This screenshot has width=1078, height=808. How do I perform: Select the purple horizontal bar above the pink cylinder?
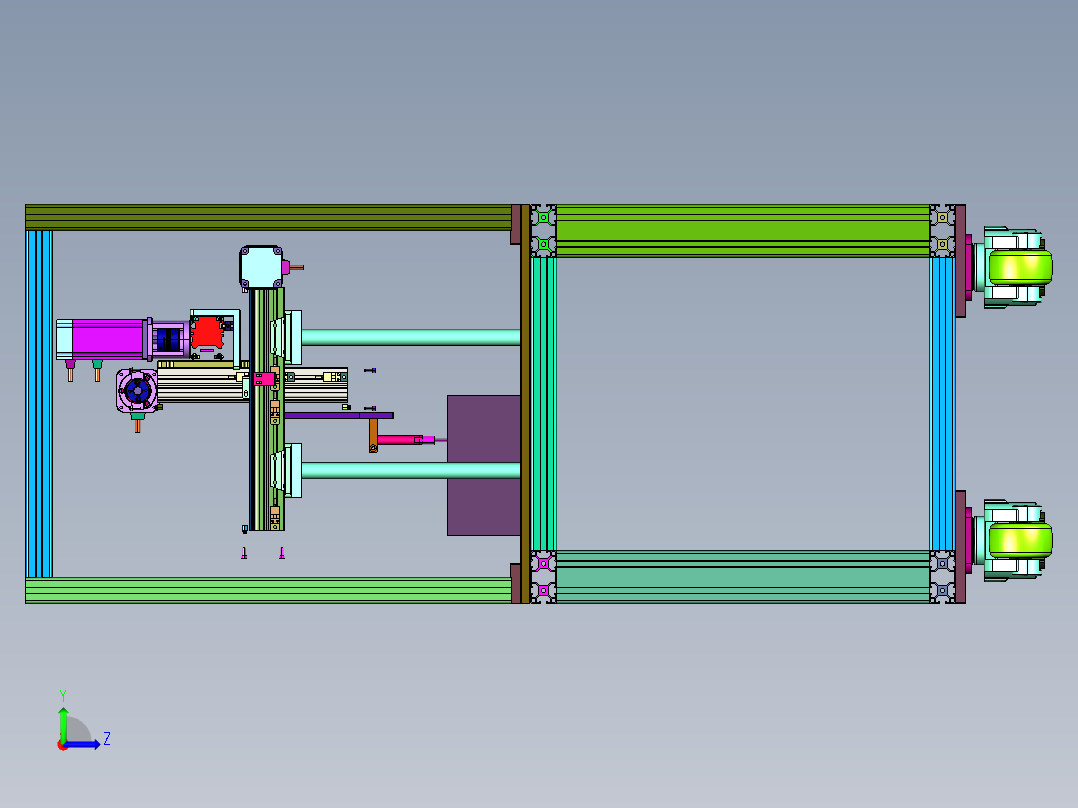(338, 415)
